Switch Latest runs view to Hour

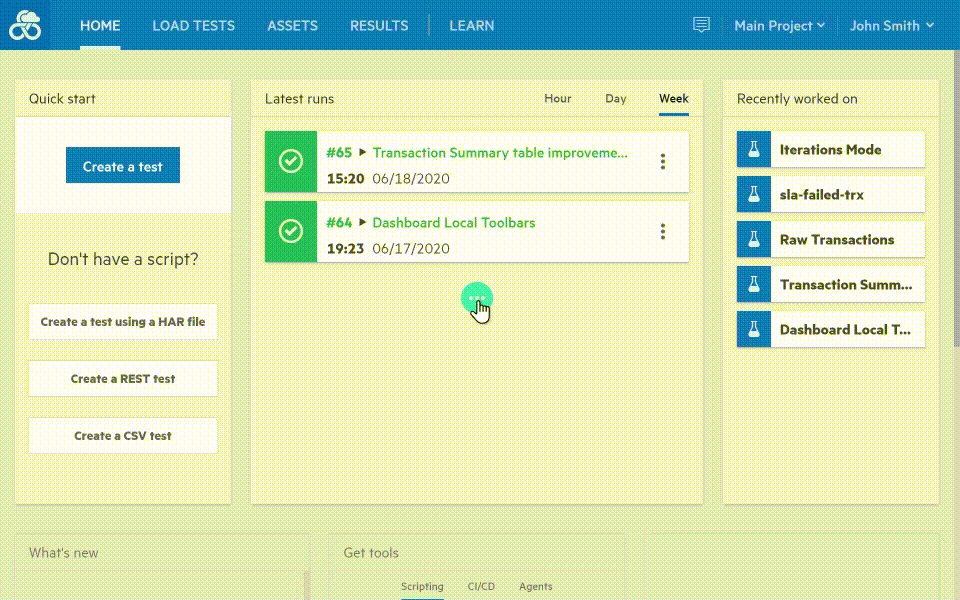click(557, 98)
